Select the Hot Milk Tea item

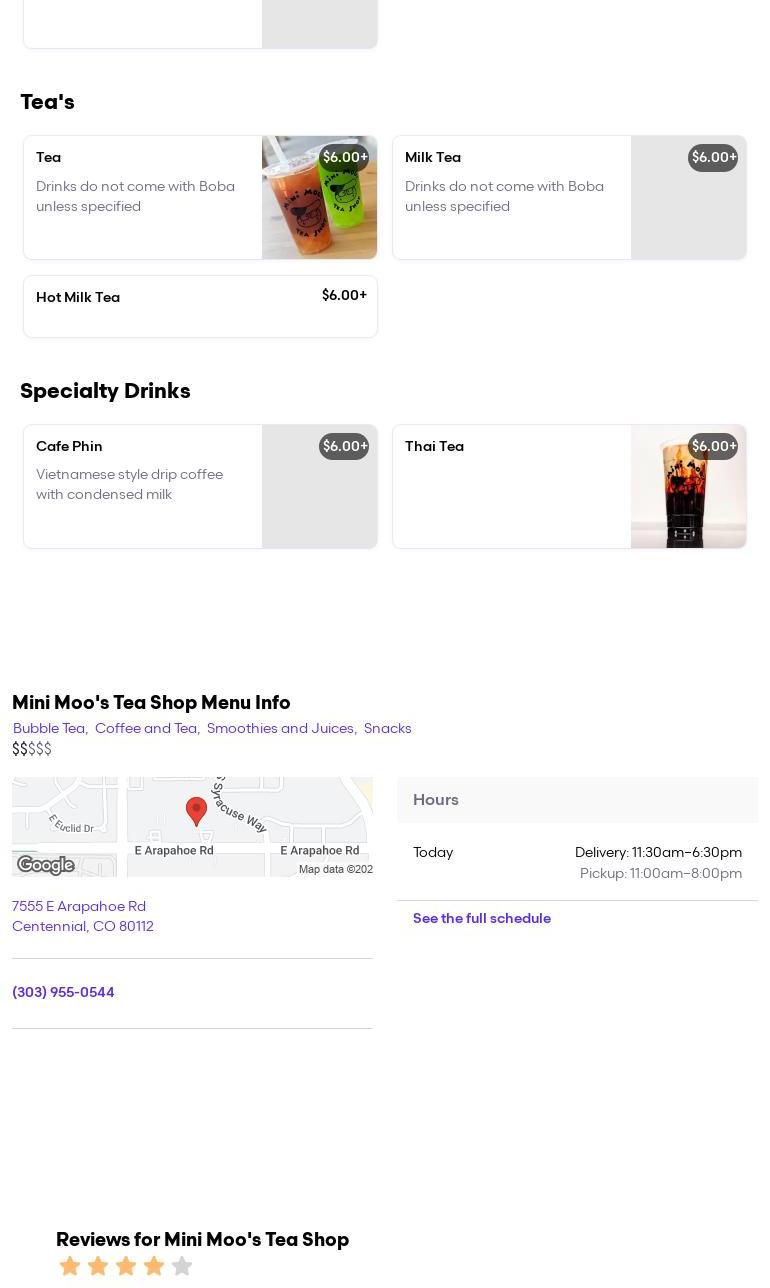coord(200,306)
